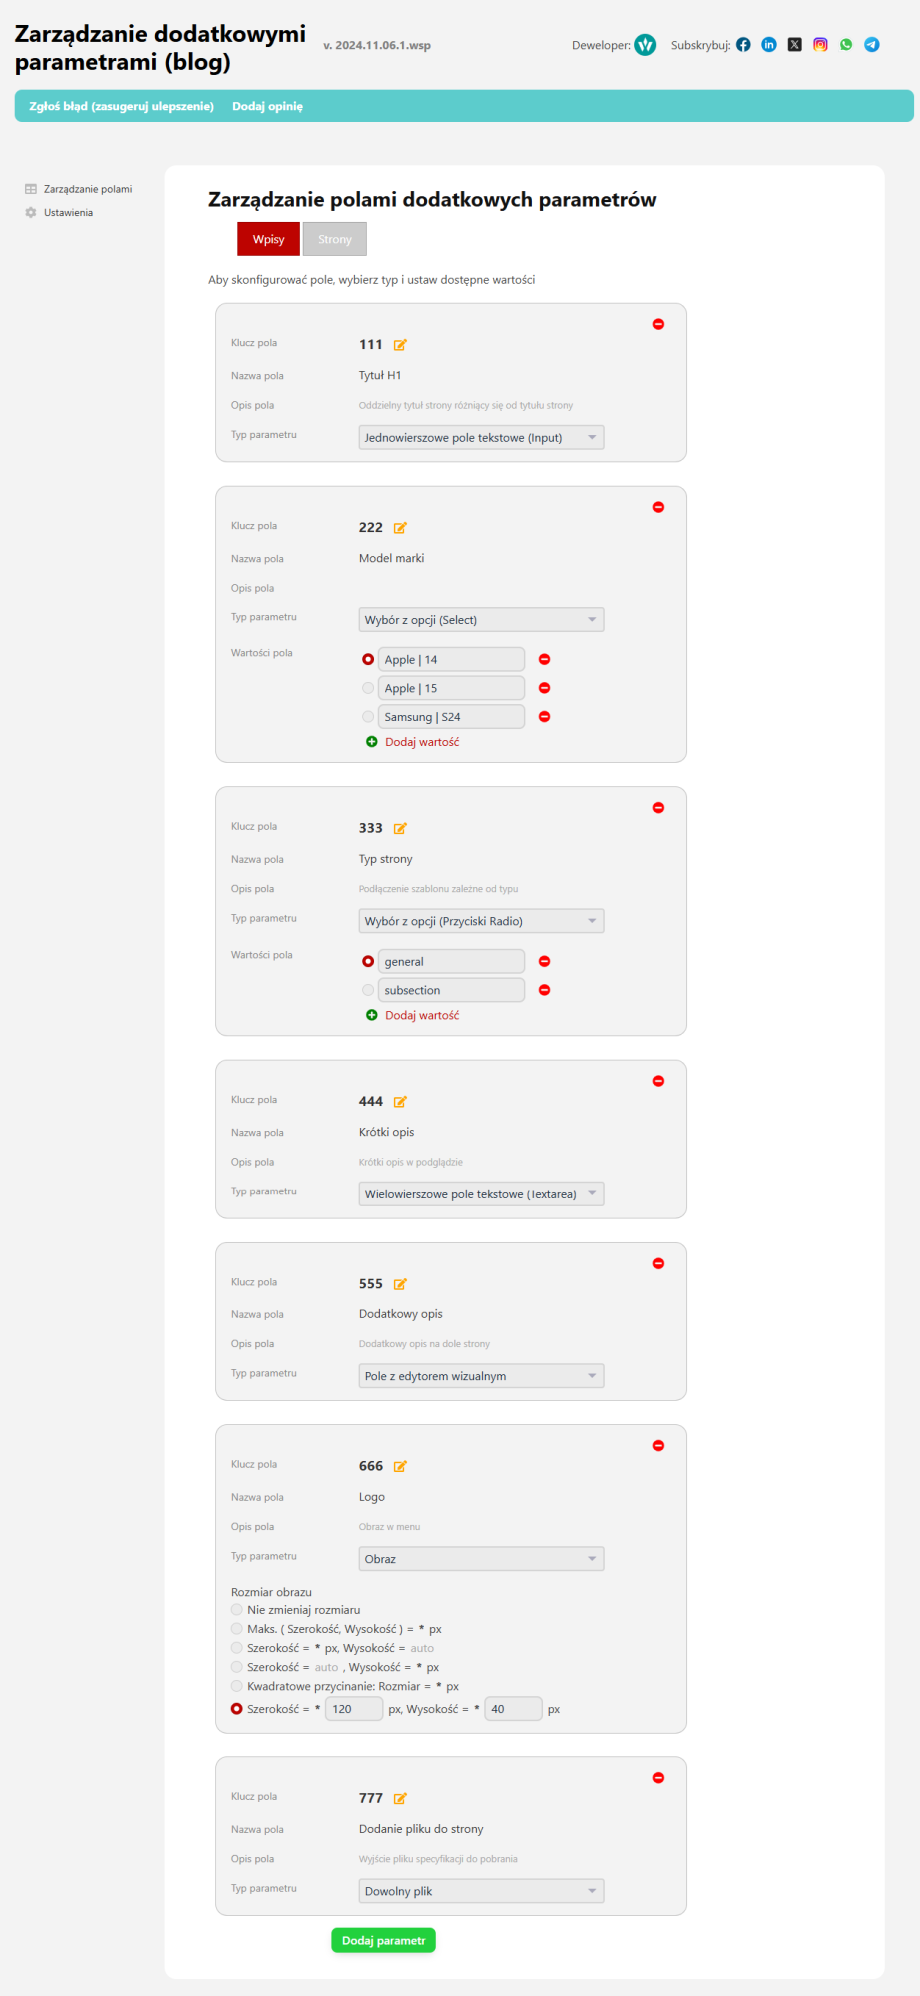The height and width of the screenshot is (1996, 920).
Task: Click the 'Dodaj parametr' button
Action: [383, 1940]
